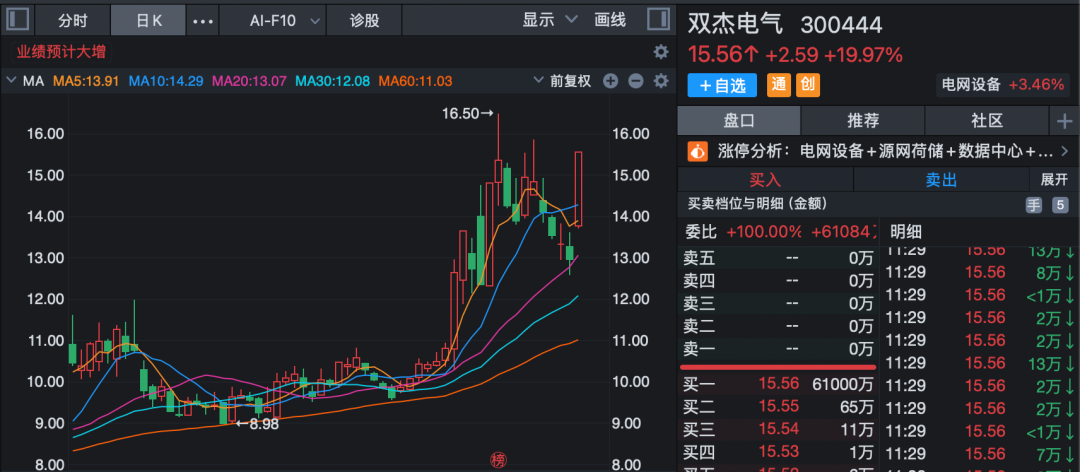Click the orange 涨停分析 icon
The height and width of the screenshot is (472, 1080).
(x=698, y=151)
